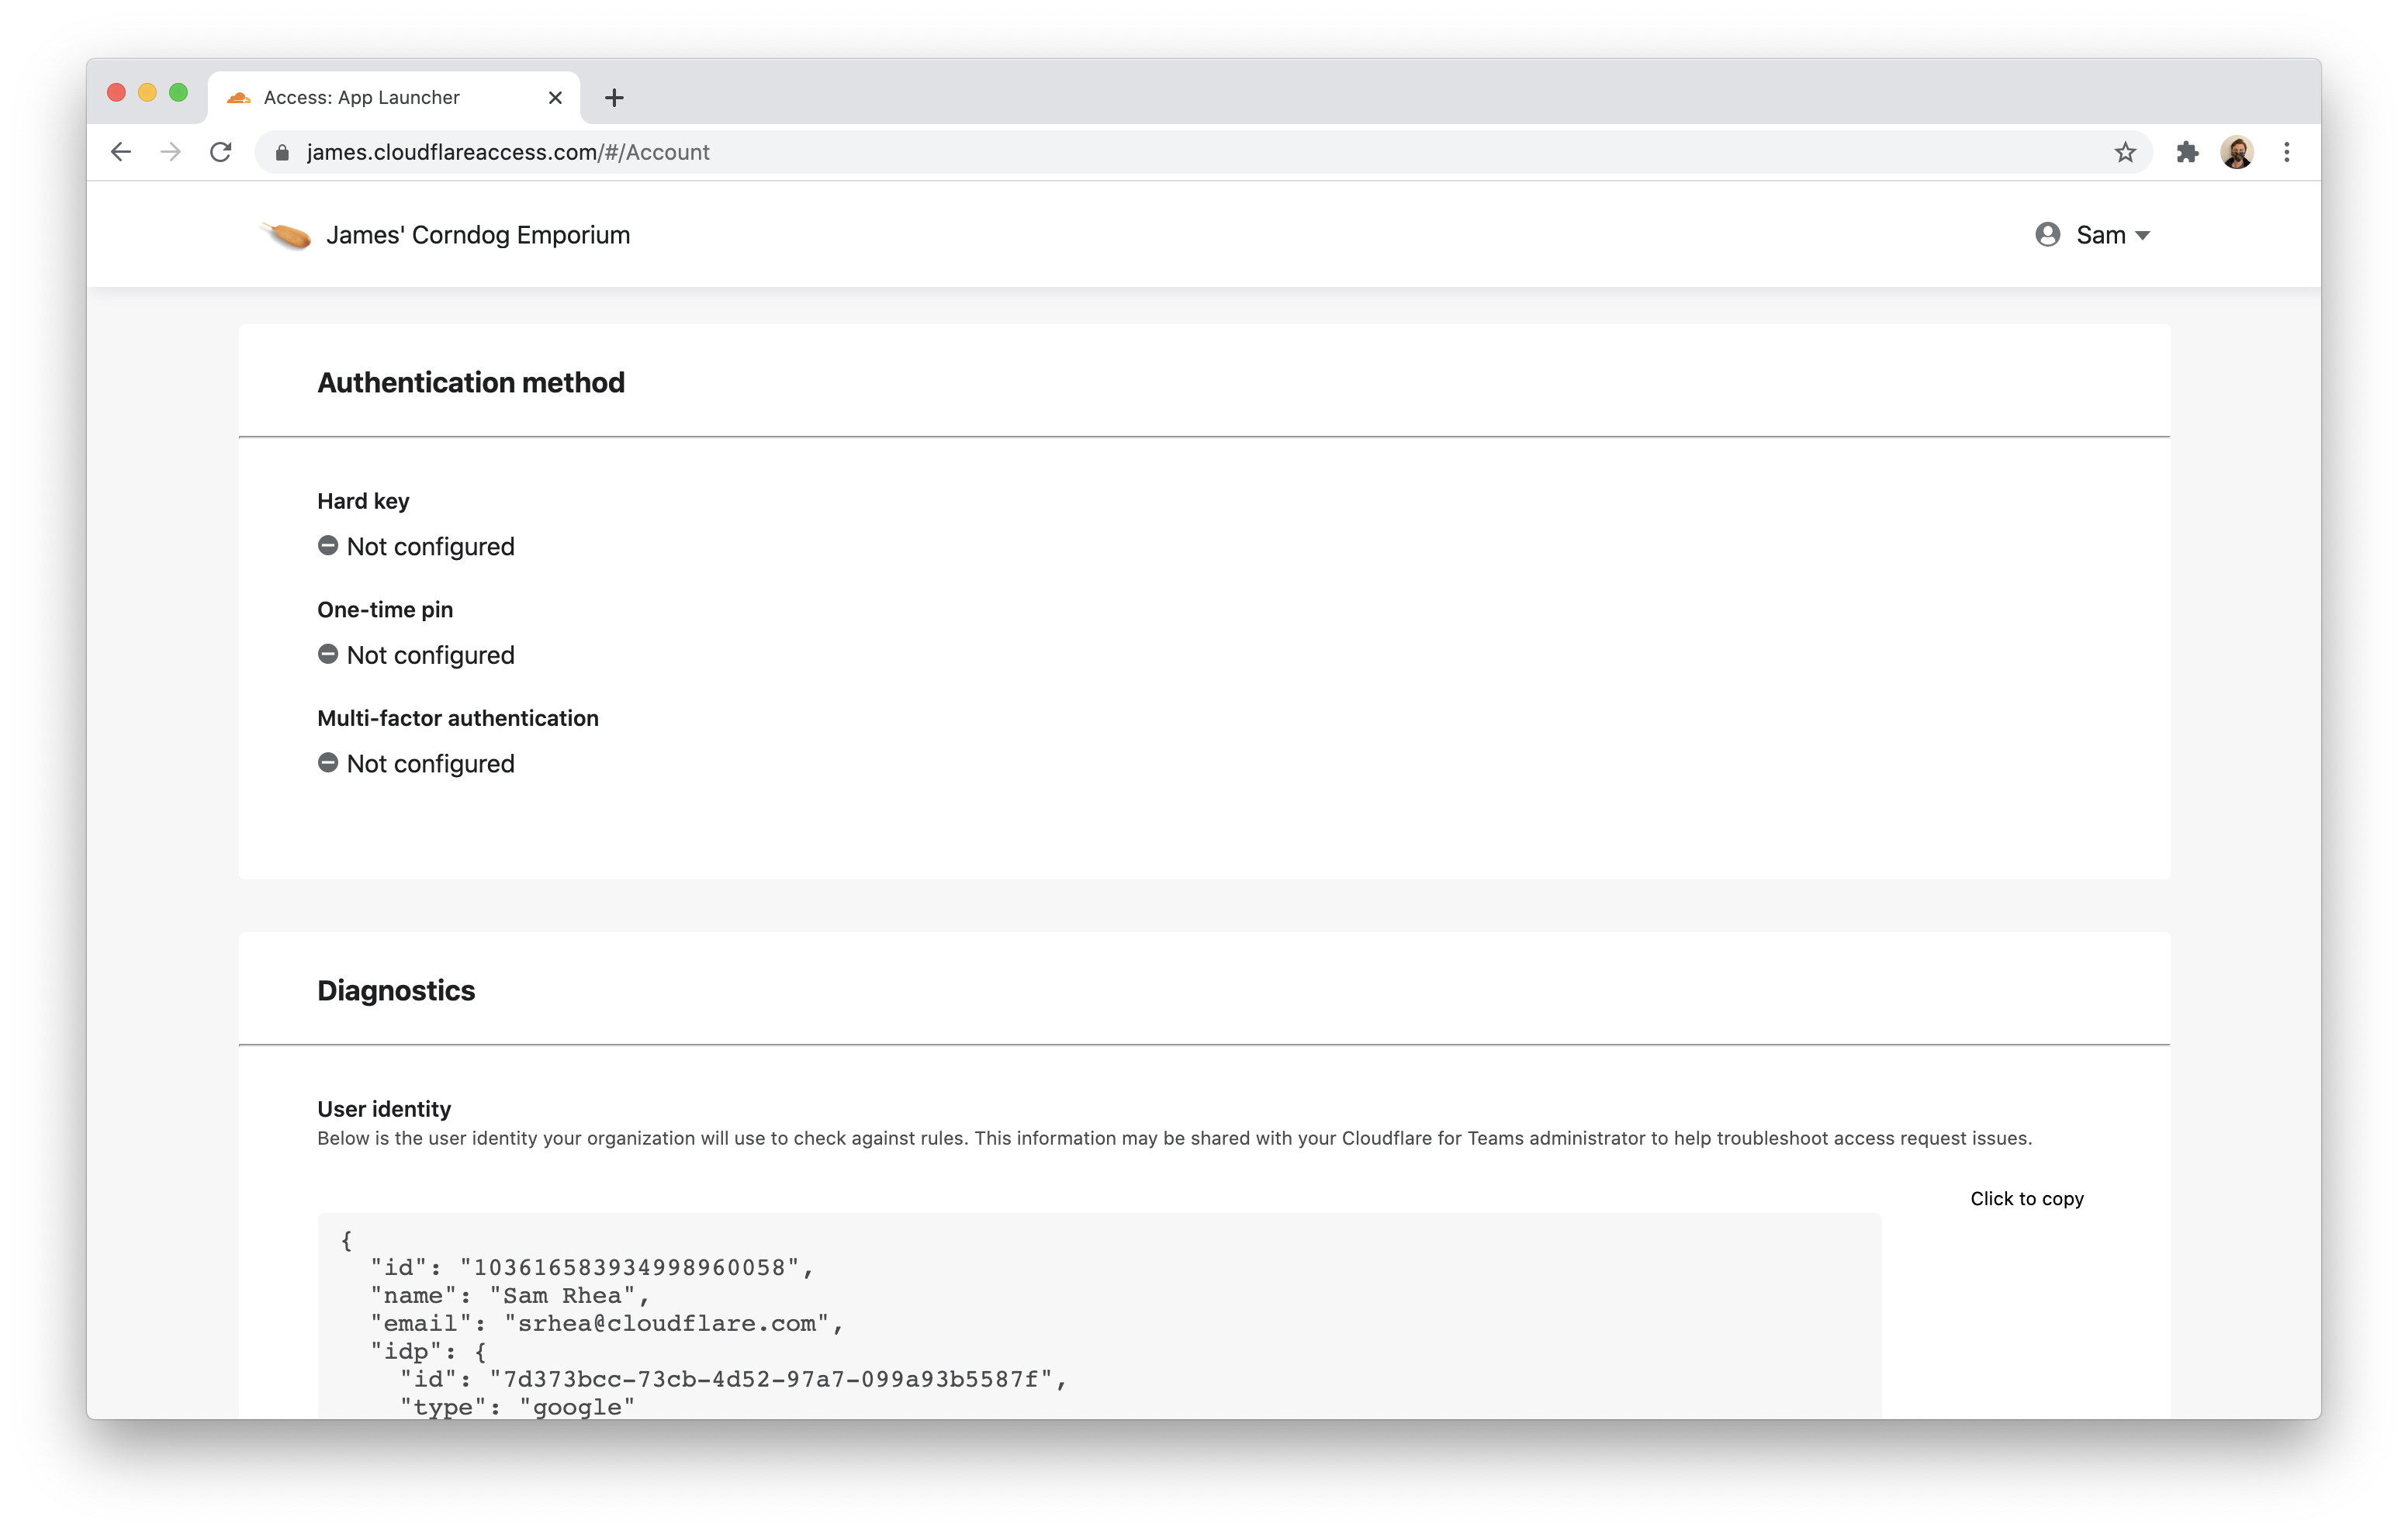The height and width of the screenshot is (1534, 2408).
Task: Click the user account avatar icon
Action: (2047, 234)
